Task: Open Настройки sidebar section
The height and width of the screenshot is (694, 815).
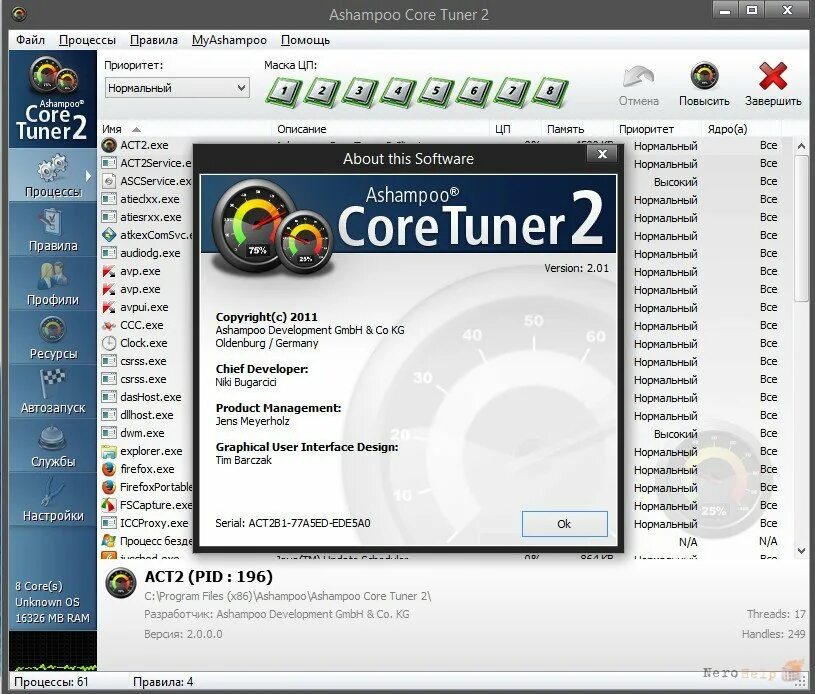Action: 52,500
